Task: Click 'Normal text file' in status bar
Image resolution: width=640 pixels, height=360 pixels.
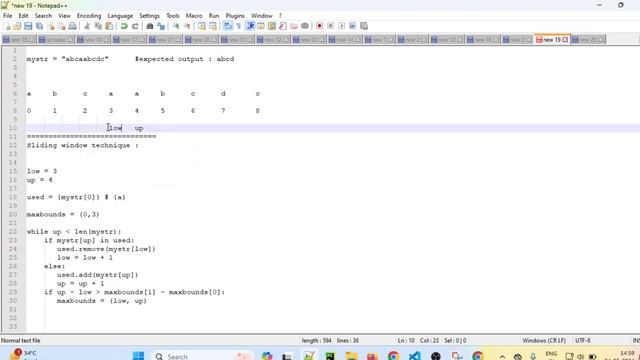Action: (x=20, y=340)
